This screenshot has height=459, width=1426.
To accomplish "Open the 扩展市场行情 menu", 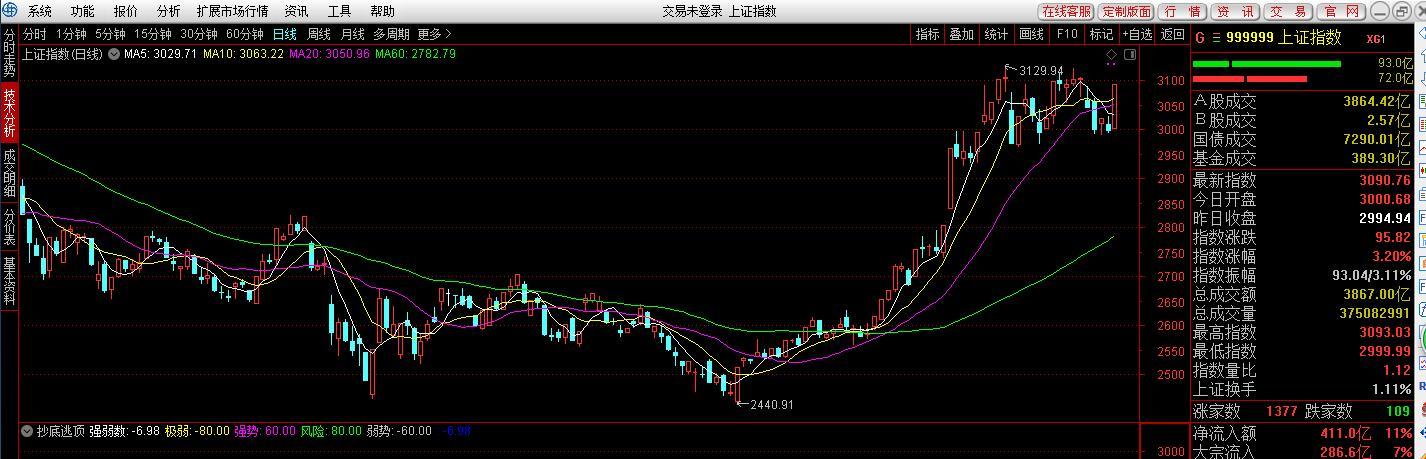I will 232,11.
